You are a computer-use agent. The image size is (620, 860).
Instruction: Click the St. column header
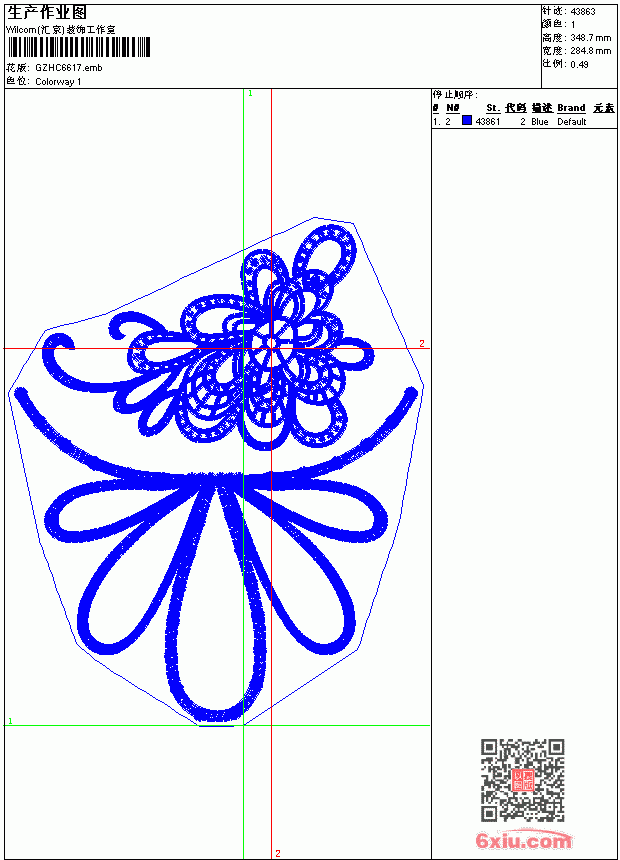point(493,108)
